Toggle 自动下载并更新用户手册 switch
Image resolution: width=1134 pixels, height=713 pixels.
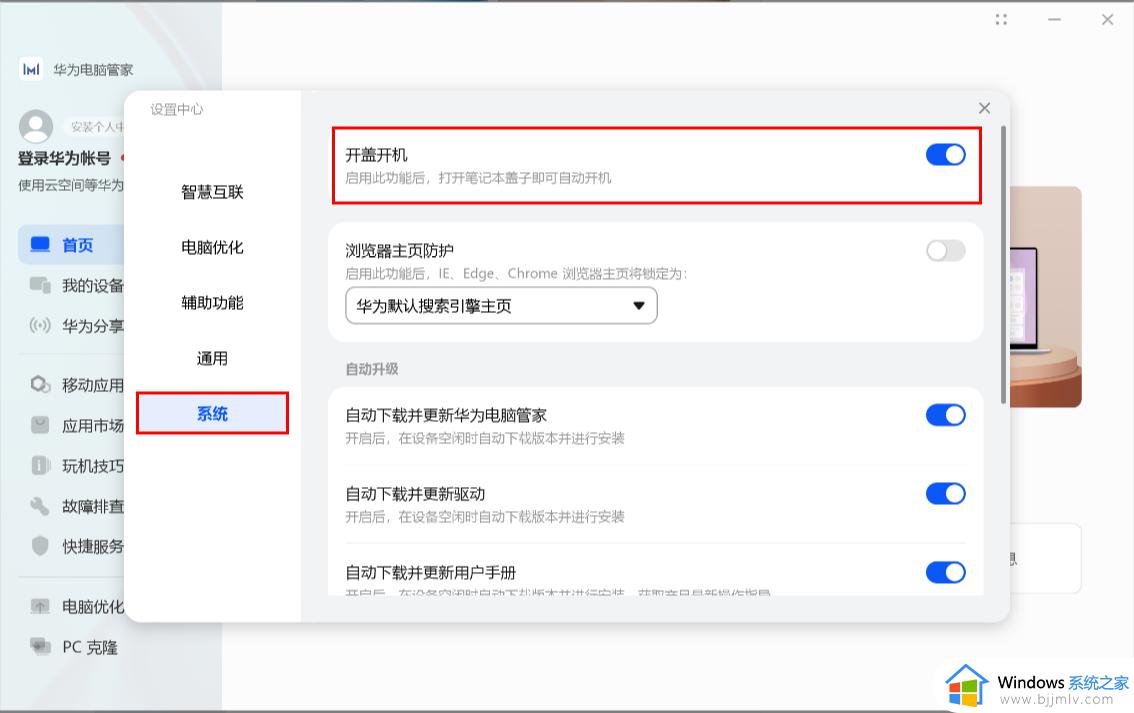945,573
